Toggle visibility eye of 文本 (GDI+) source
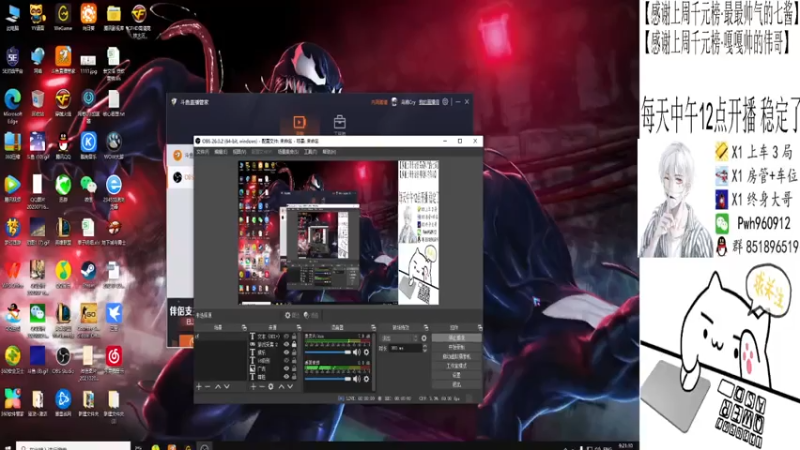The image size is (800, 450). point(286,336)
